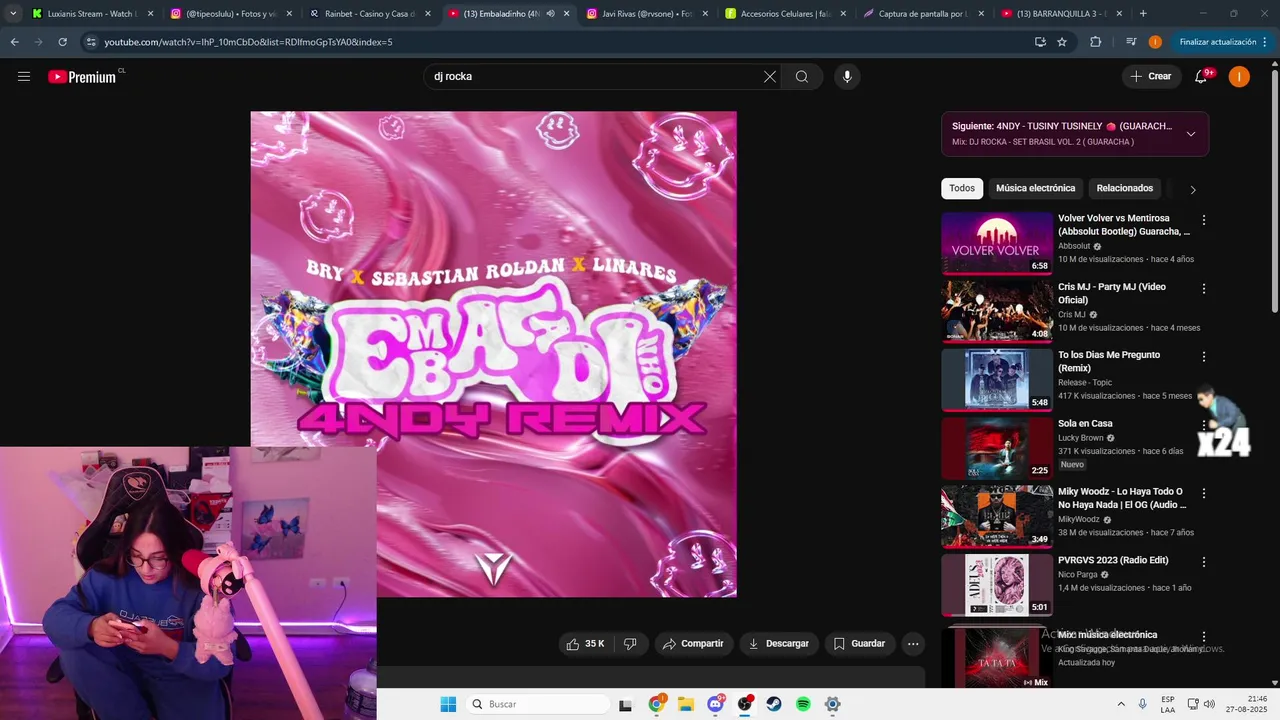Open the media controls icon in toolbar
This screenshot has height=720, width=1280.
pos(1131,42)
